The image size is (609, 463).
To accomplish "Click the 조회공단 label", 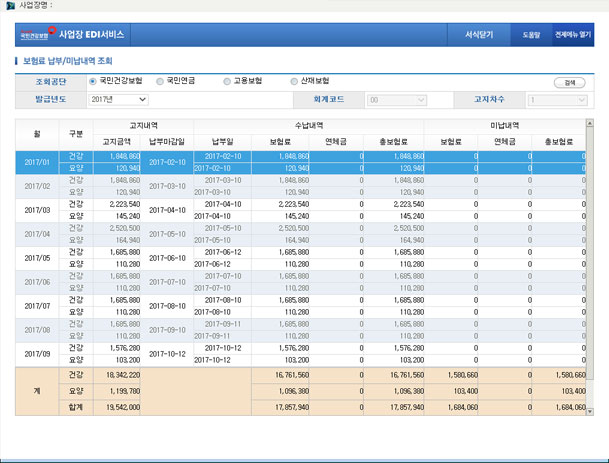I will point(51,82).
